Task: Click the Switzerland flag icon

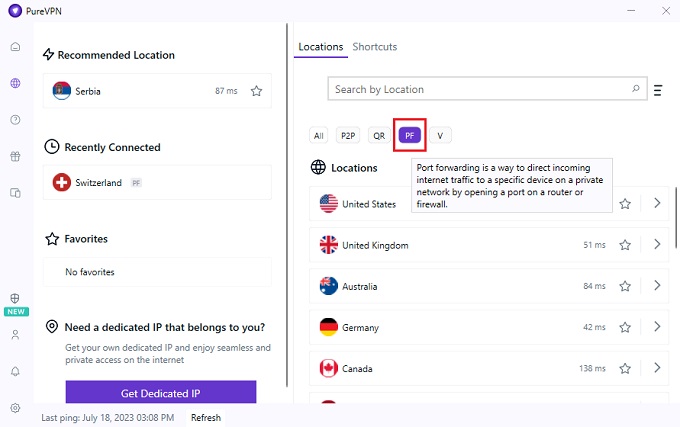Action: click(x=62, y=183)
